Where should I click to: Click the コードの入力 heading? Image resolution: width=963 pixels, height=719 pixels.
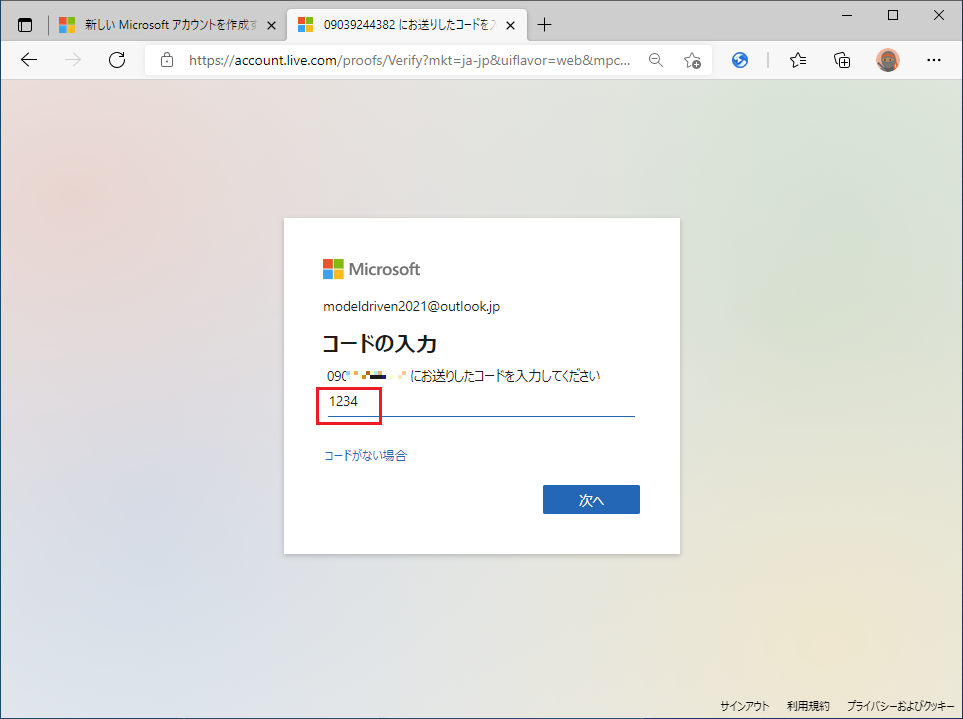[x=380, y=344]
